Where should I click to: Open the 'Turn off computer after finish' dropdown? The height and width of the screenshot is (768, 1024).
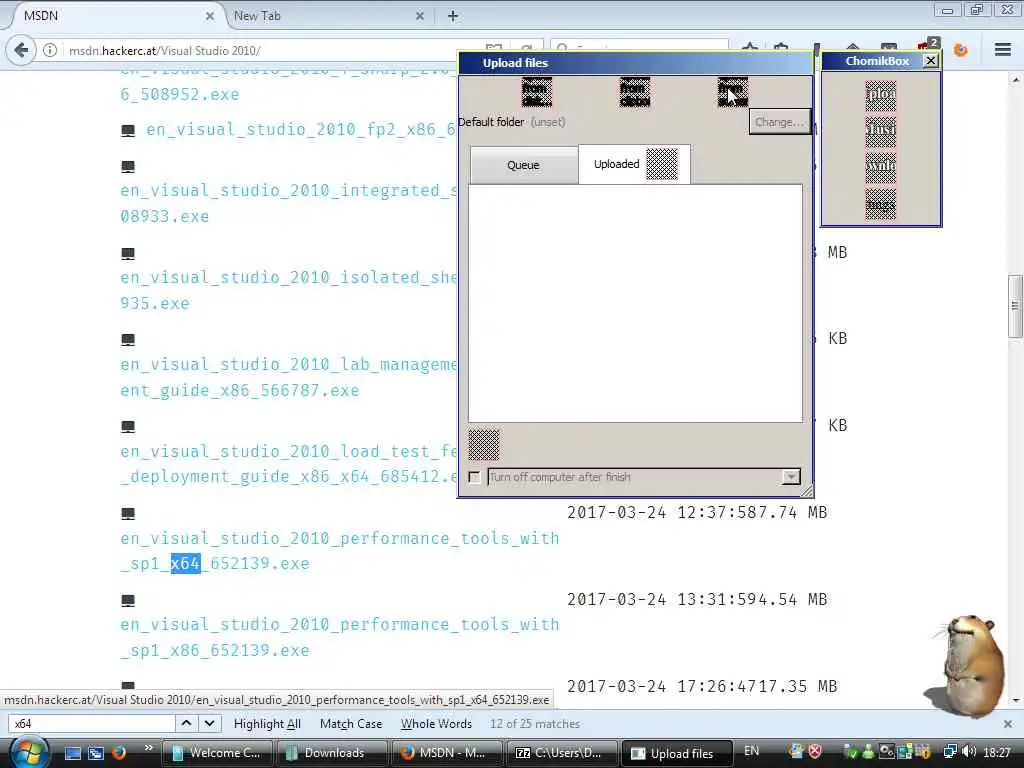pyautogui.click(x=791, y=477)
